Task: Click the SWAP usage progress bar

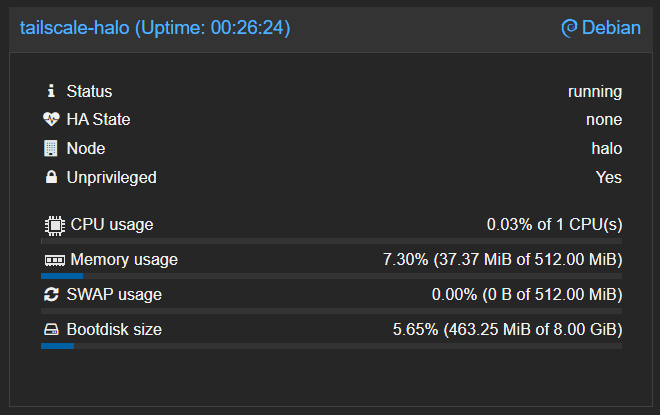Action: pos(331,311)
